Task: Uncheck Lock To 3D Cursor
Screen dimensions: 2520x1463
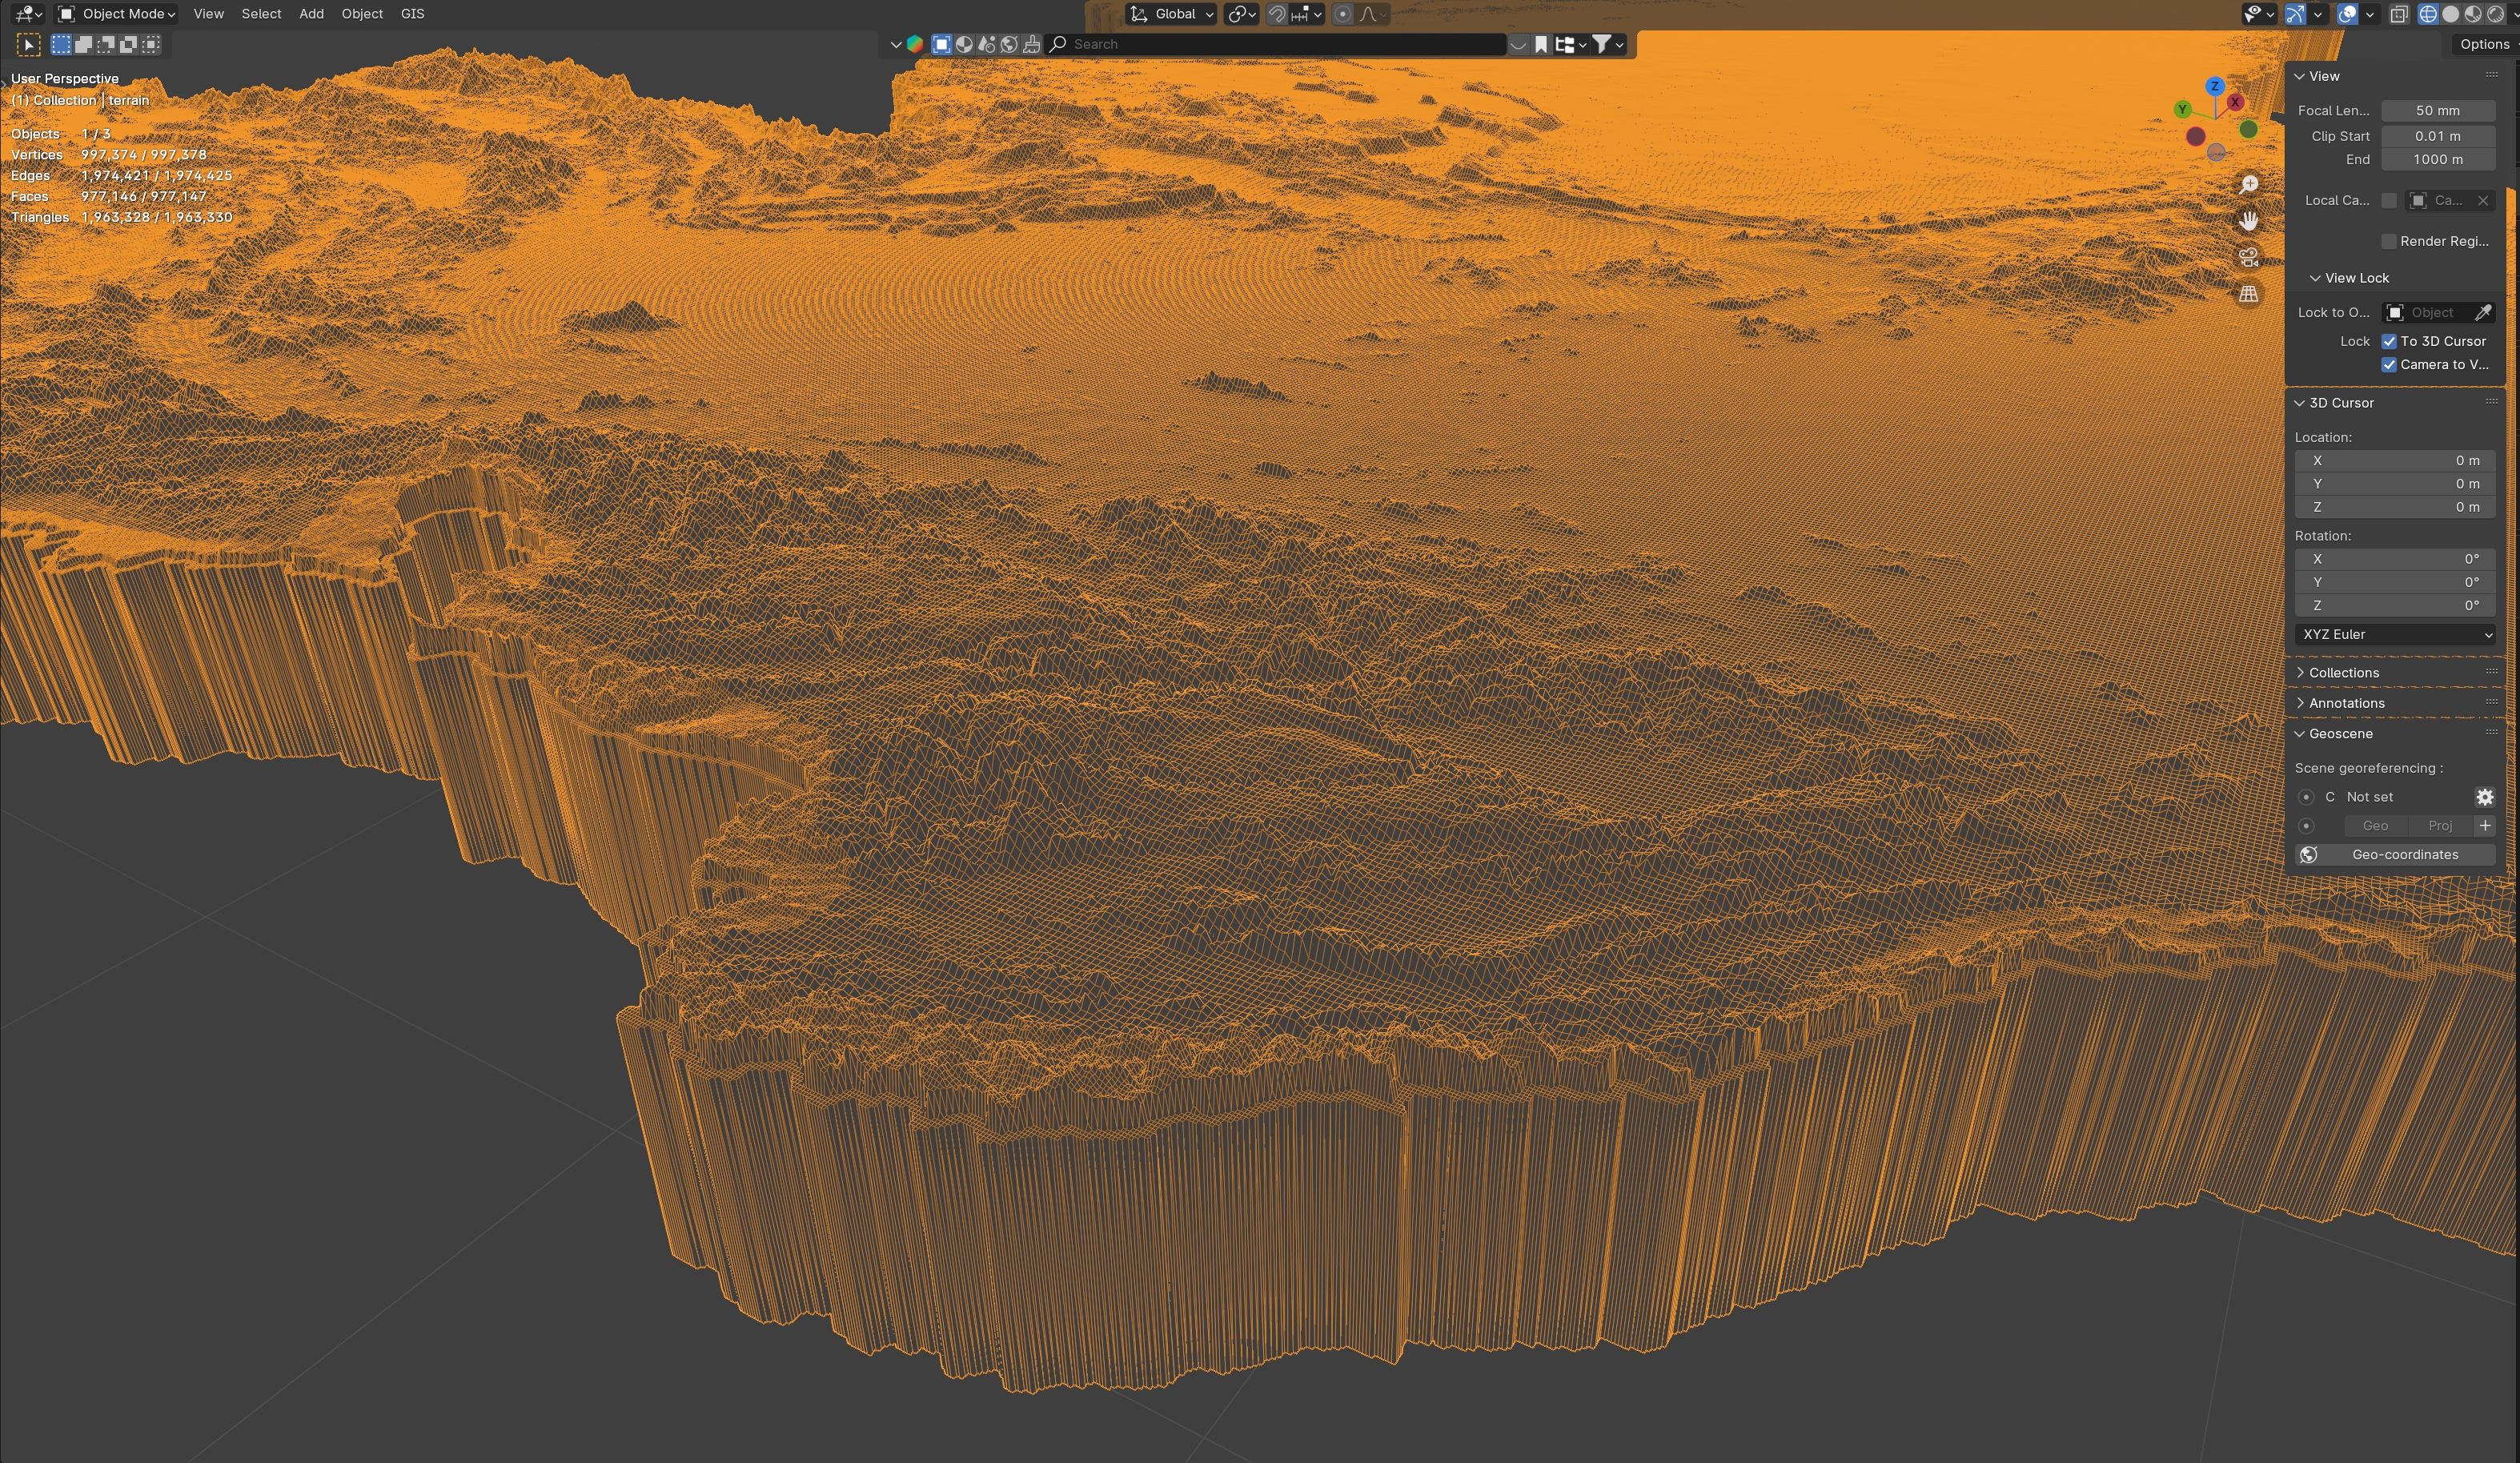Action: (x=2389, y=341)
